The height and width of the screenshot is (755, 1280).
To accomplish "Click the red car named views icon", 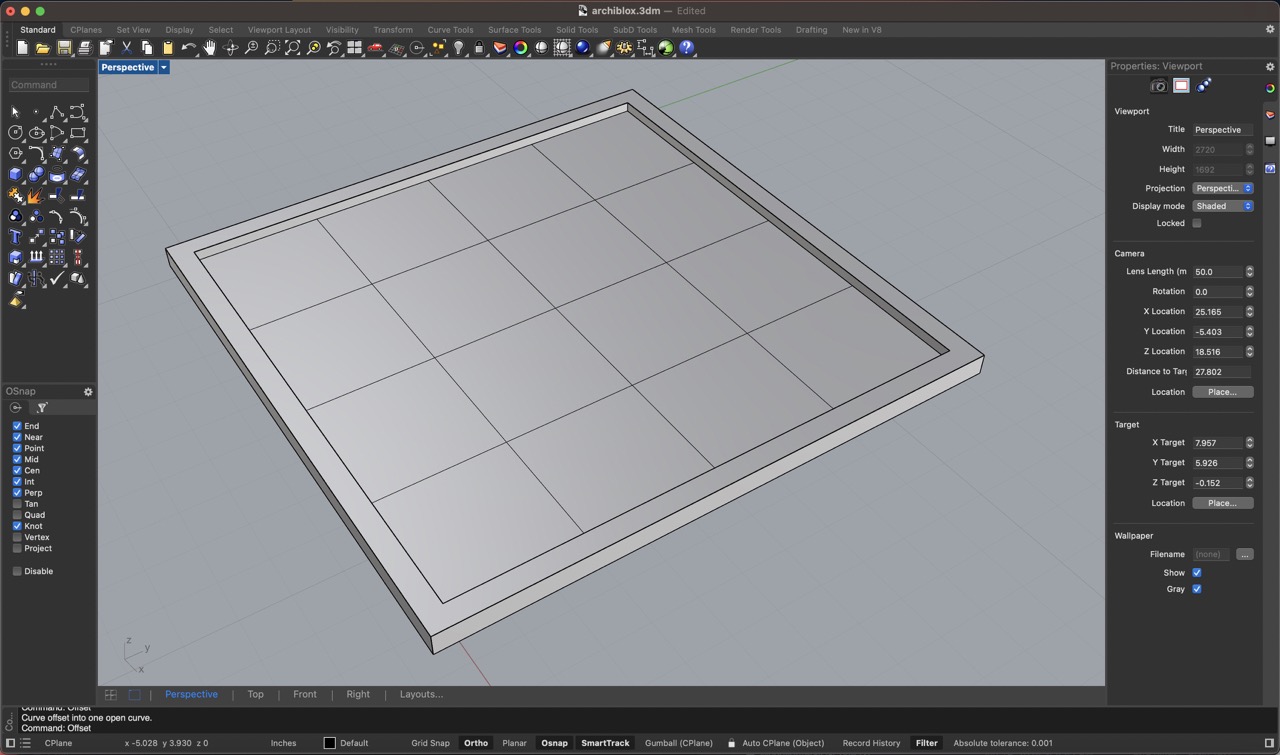I will click(x=375, y=48).
